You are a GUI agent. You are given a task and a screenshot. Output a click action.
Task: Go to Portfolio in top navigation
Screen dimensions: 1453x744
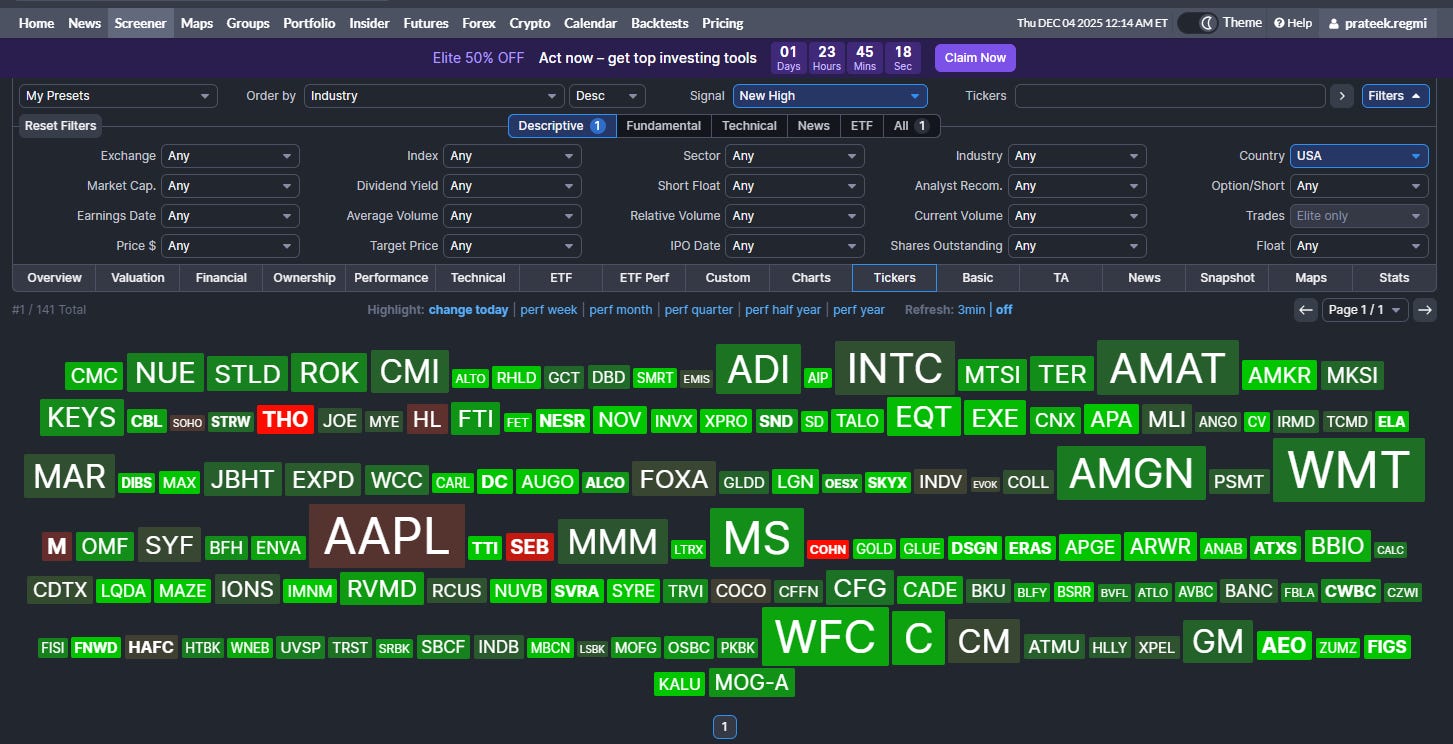click(309, 23)
